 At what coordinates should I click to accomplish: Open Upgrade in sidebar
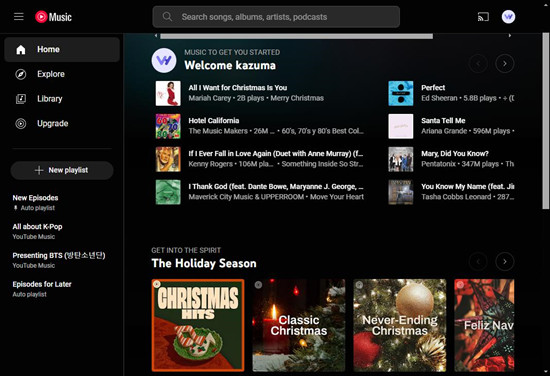click(62, 123)
